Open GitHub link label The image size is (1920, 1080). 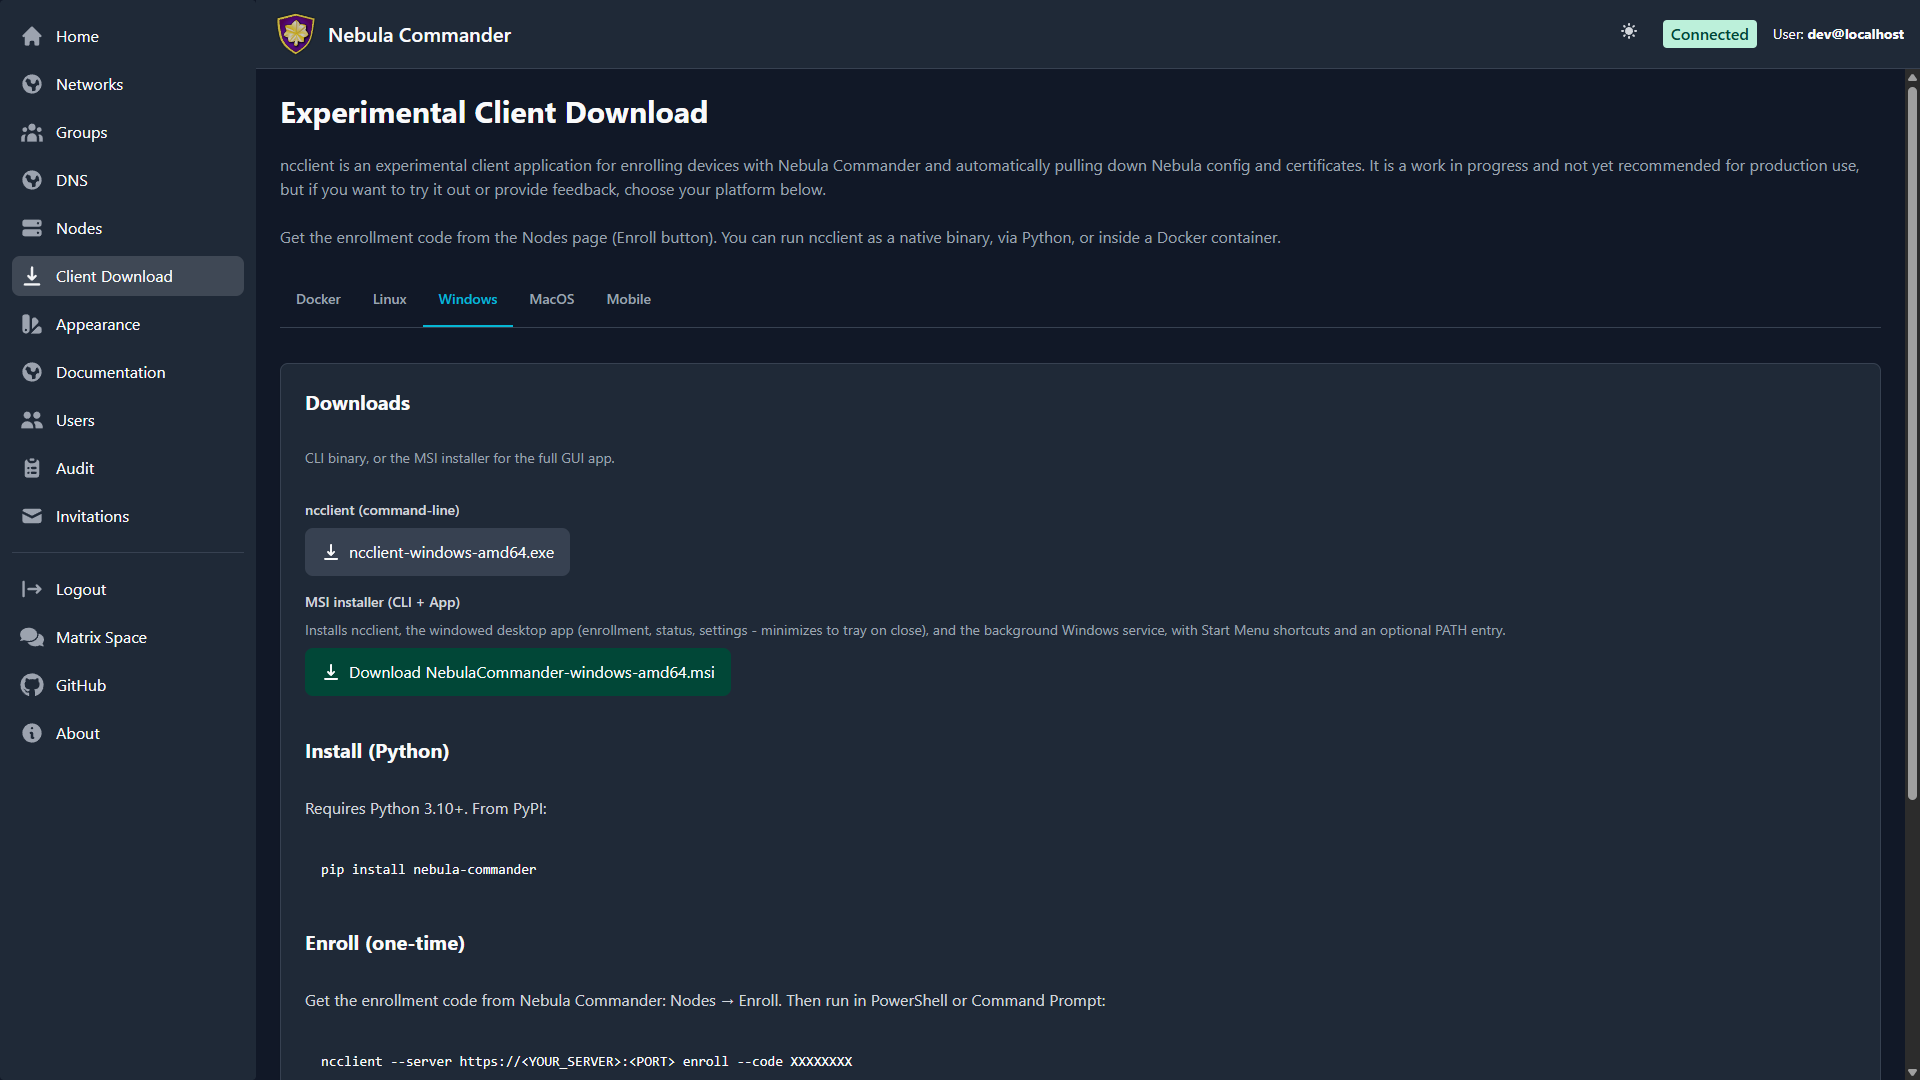tap(81, 685)
